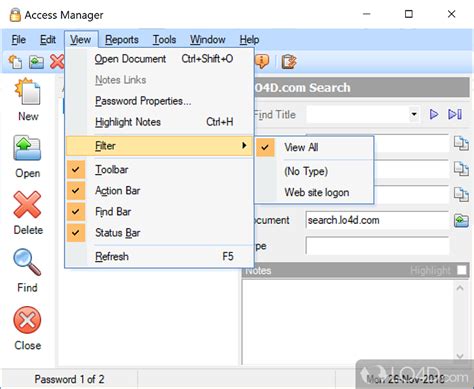The width and height of the screenshot is (474, 389).
Task: Click the Find magnifier icon
Action: (27, 263)
